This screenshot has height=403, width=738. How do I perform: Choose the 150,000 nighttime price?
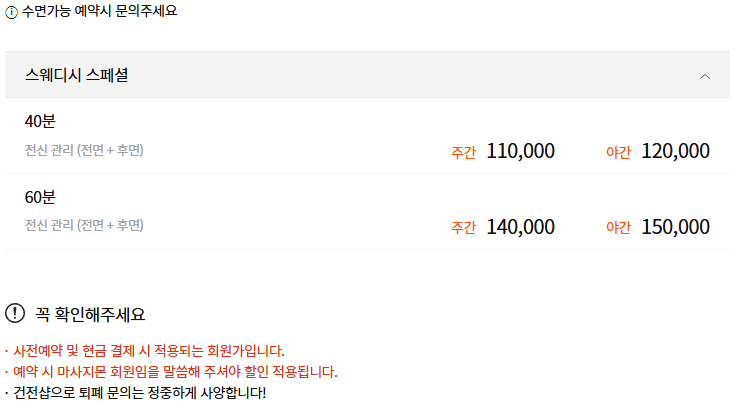click(x=675, y=227)
